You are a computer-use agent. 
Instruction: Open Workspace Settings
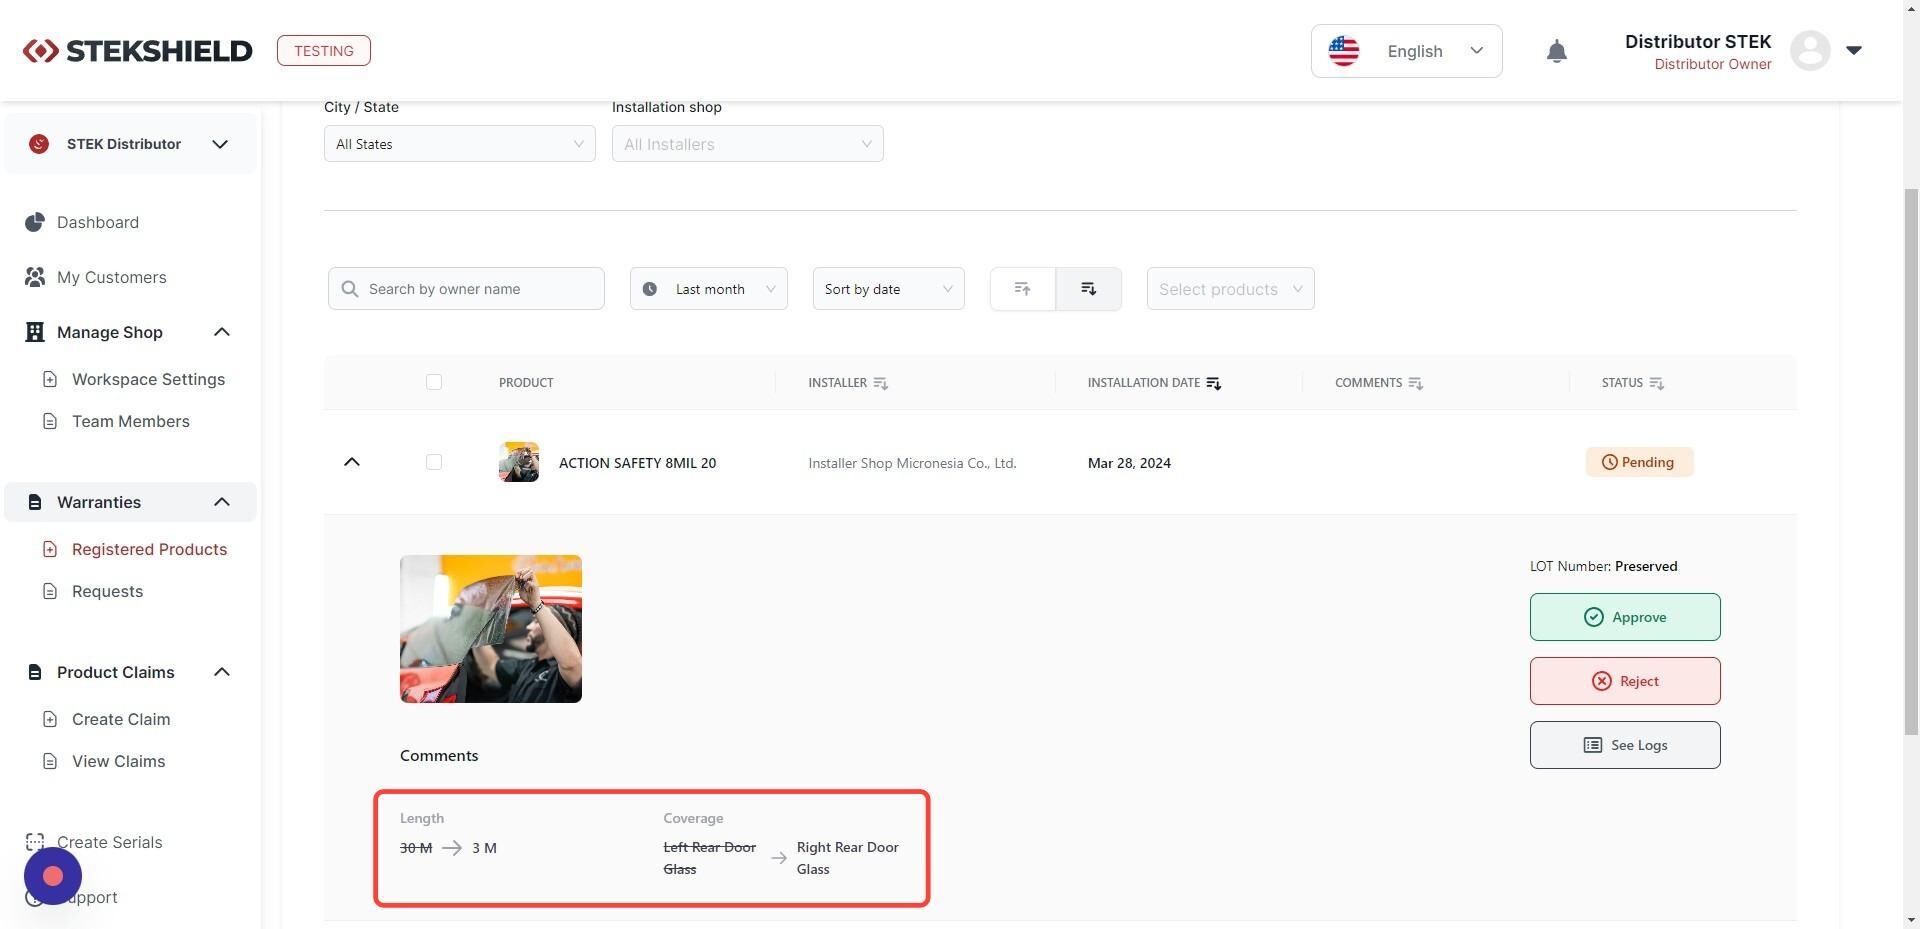(x=148, y=379)
